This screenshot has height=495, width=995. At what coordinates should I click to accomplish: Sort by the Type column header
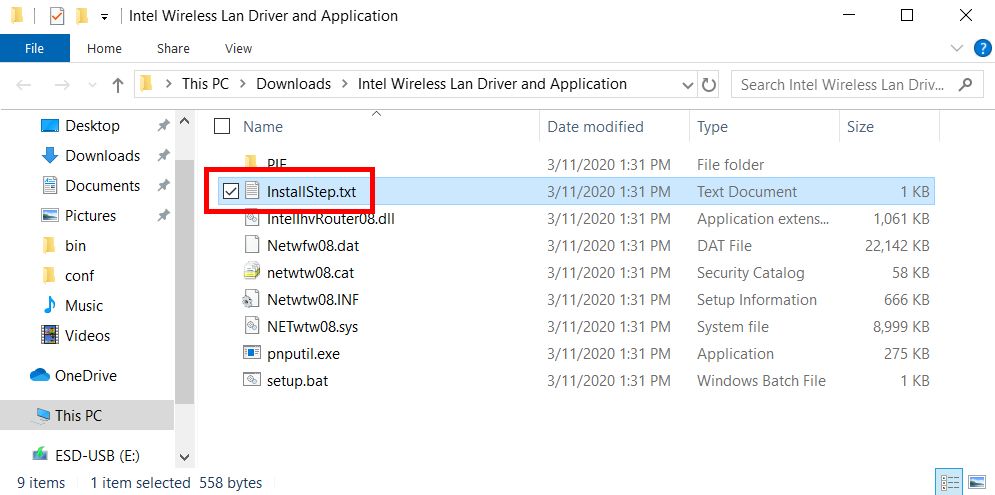tap(712, 126)
